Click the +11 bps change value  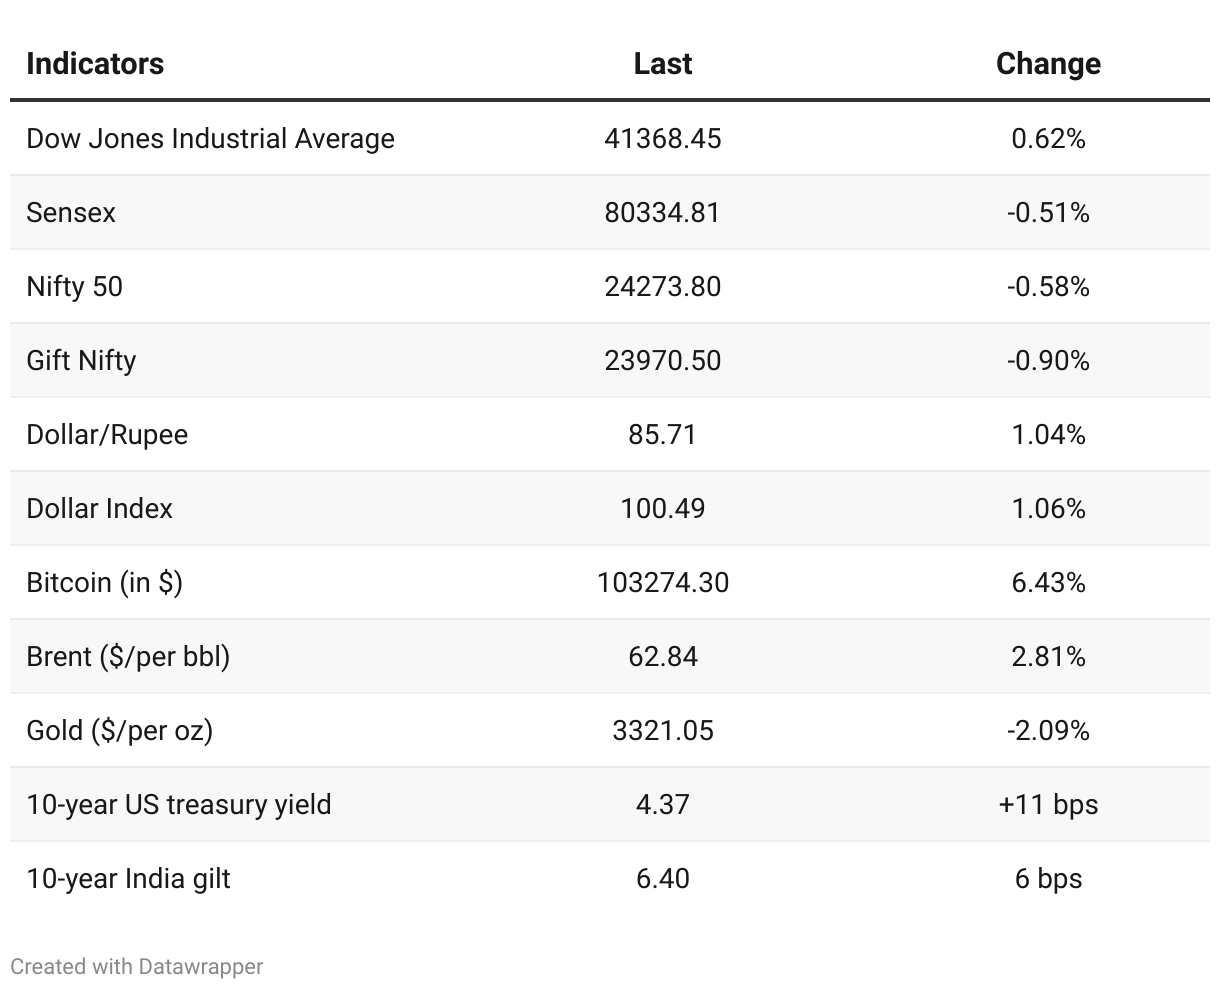(x=1048, y=804)
